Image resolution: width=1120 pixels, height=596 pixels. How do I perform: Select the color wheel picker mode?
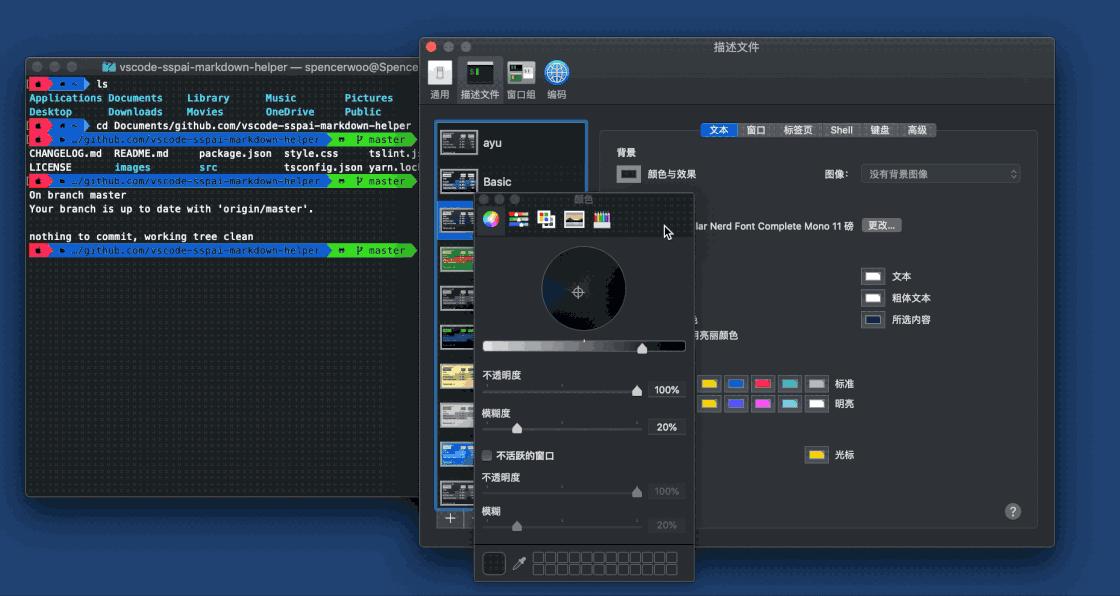pos(490,217)
